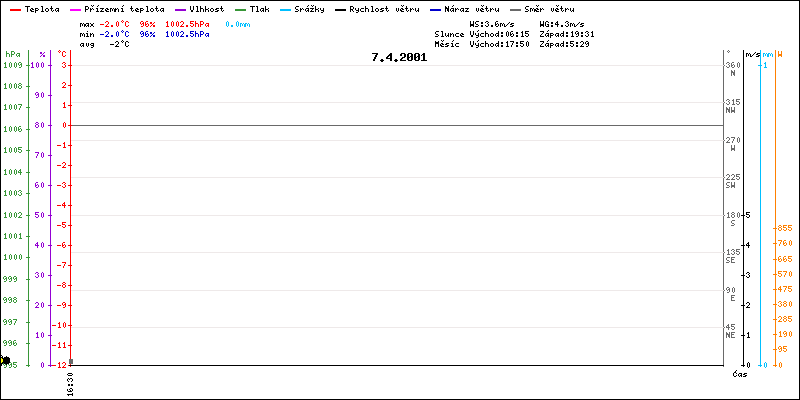This screenshot has width=800, height=400.
Task: Click the hPa pressure axis header
Action: [x=12, y=54]
